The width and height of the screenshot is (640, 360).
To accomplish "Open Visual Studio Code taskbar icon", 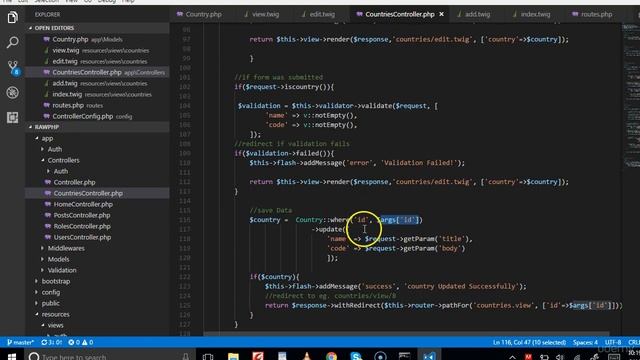I will tap(429, 356).
